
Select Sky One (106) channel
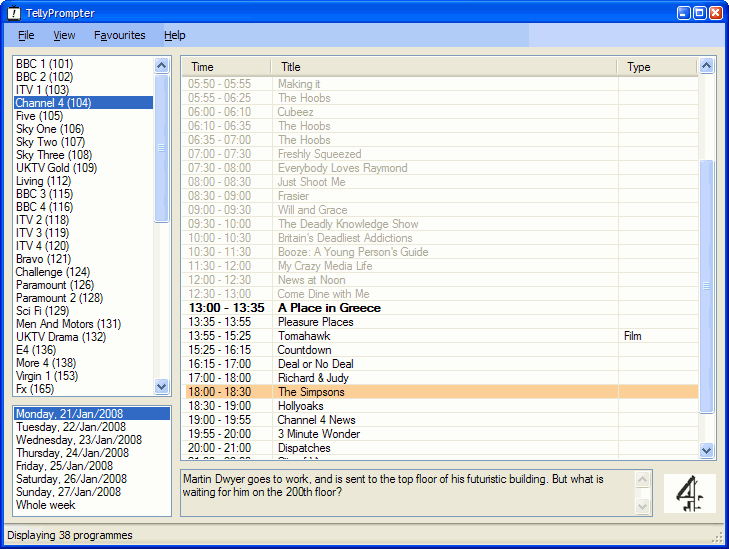pyautogui.click(x=84, y=129)
